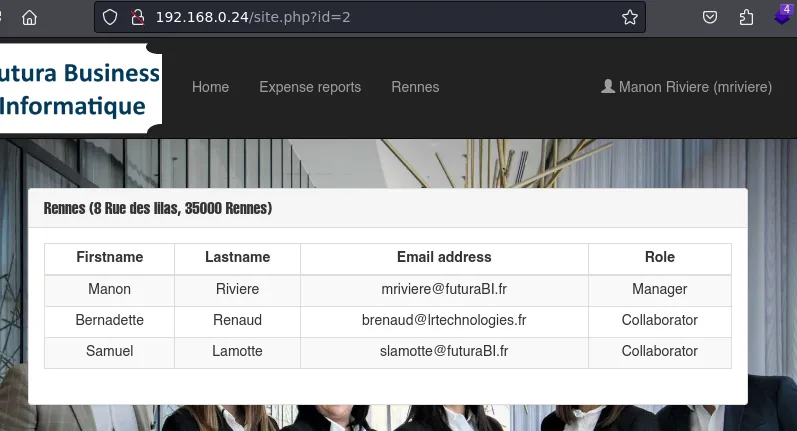Click the Futura Business Informatique logo
The height and width of the screenshot is (431, 797).
click(80, 88)
